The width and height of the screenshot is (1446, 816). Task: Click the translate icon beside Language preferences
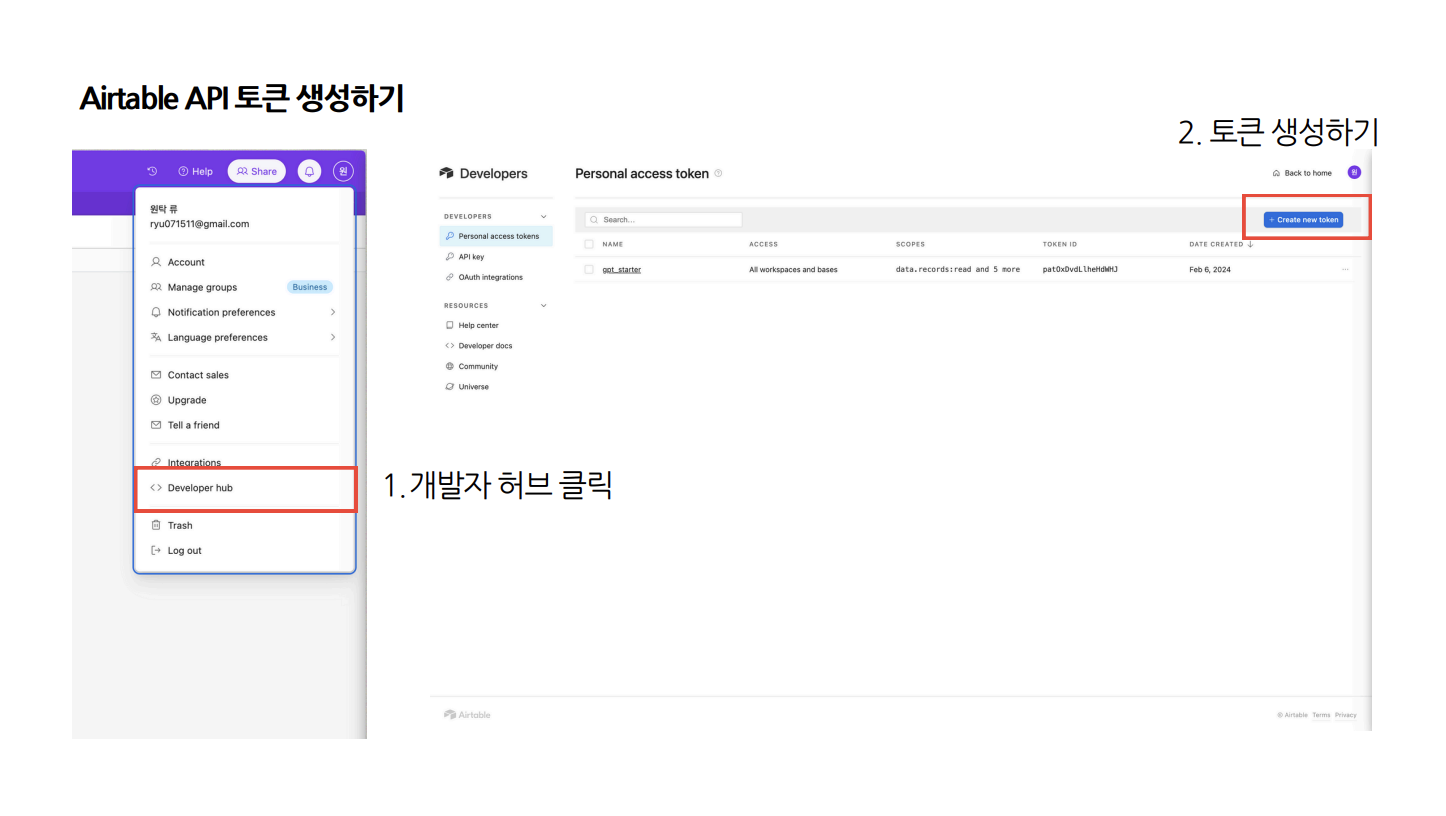point(156,337)
